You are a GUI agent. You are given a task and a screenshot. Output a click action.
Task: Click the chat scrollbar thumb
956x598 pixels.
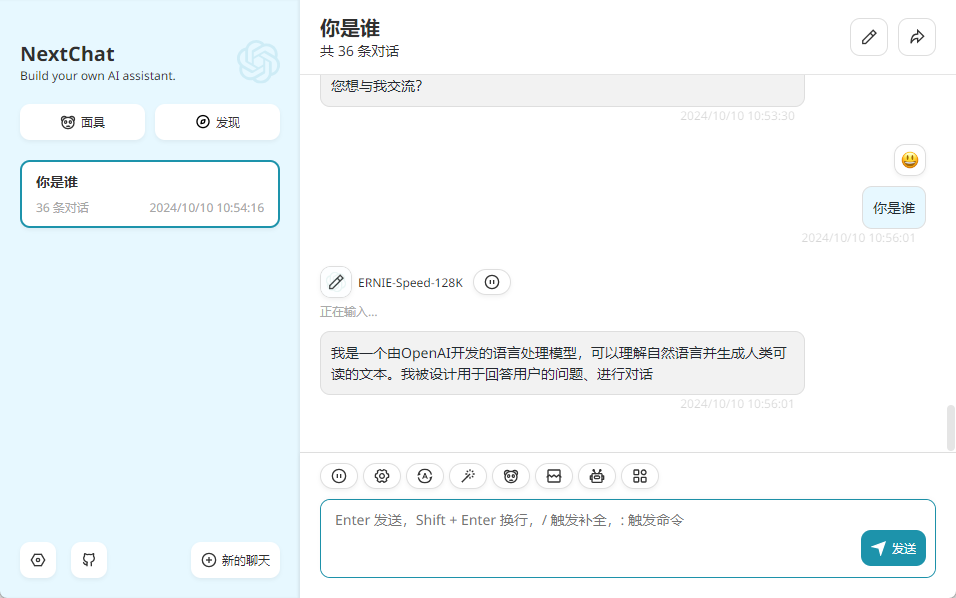coord(951,427)
